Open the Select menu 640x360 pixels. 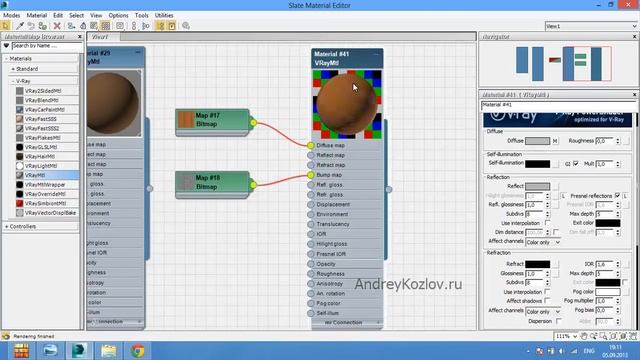coord(76,15)
